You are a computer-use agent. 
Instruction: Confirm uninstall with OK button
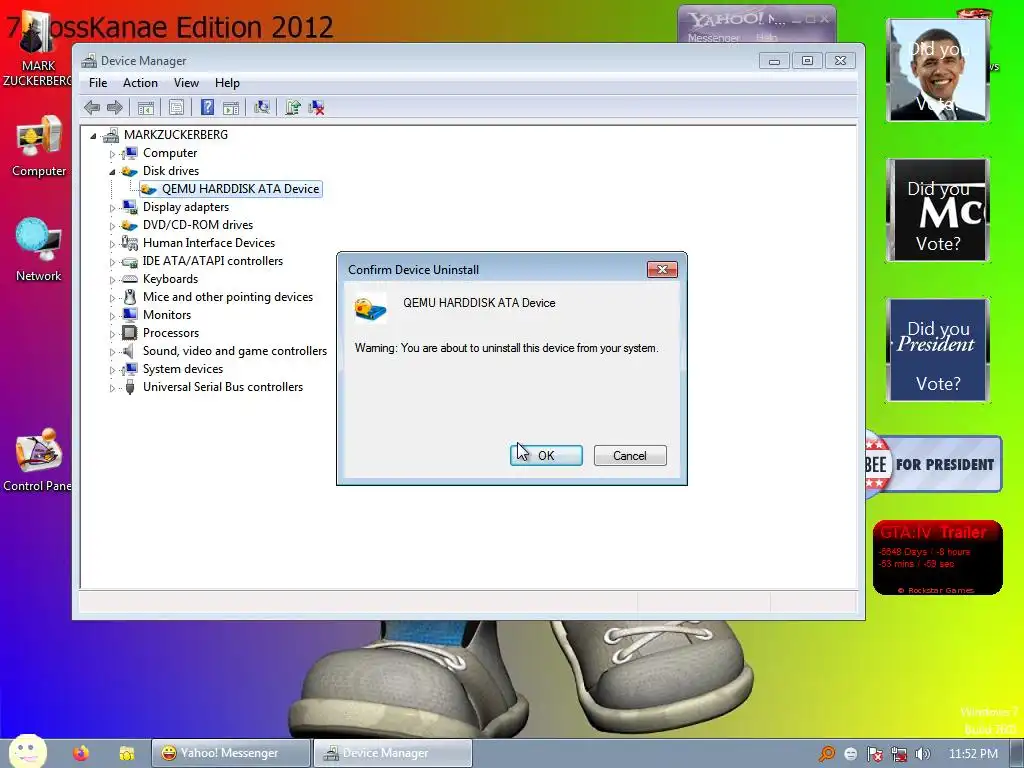click(x=546, y=455)
